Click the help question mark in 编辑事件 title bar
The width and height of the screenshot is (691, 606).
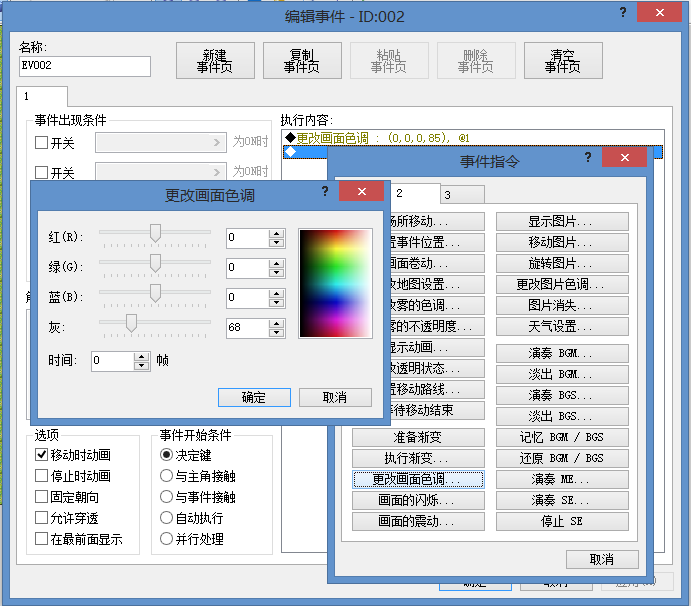pos(623,12)
